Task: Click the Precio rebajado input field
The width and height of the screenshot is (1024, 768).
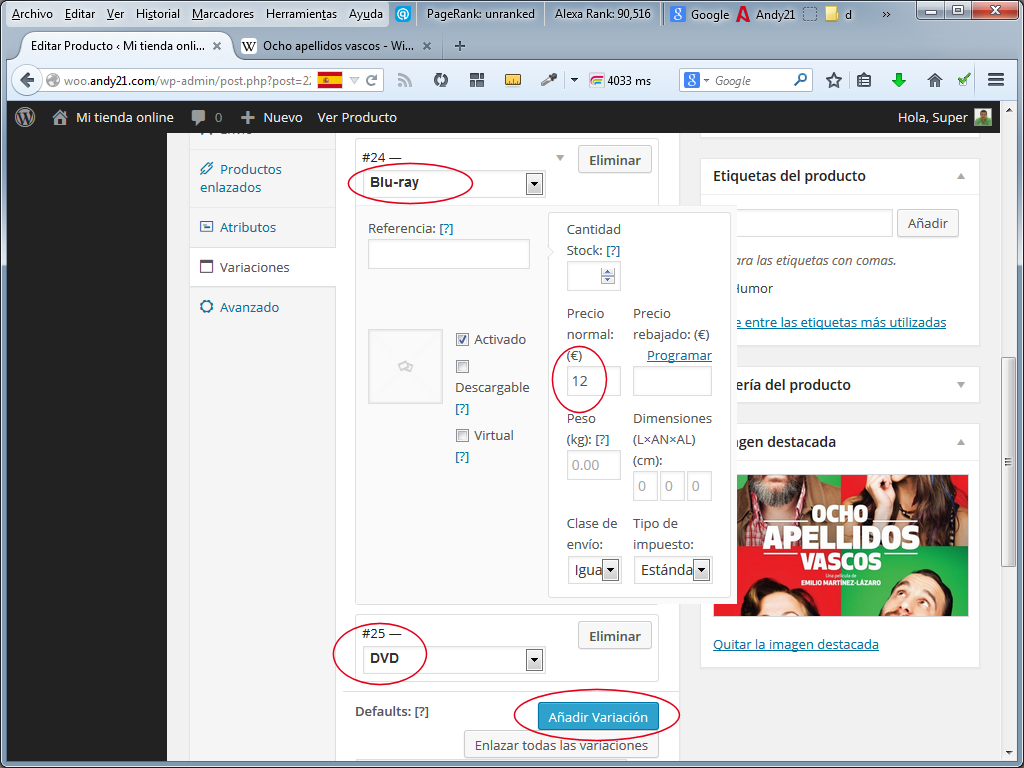Action: (672, 381)
